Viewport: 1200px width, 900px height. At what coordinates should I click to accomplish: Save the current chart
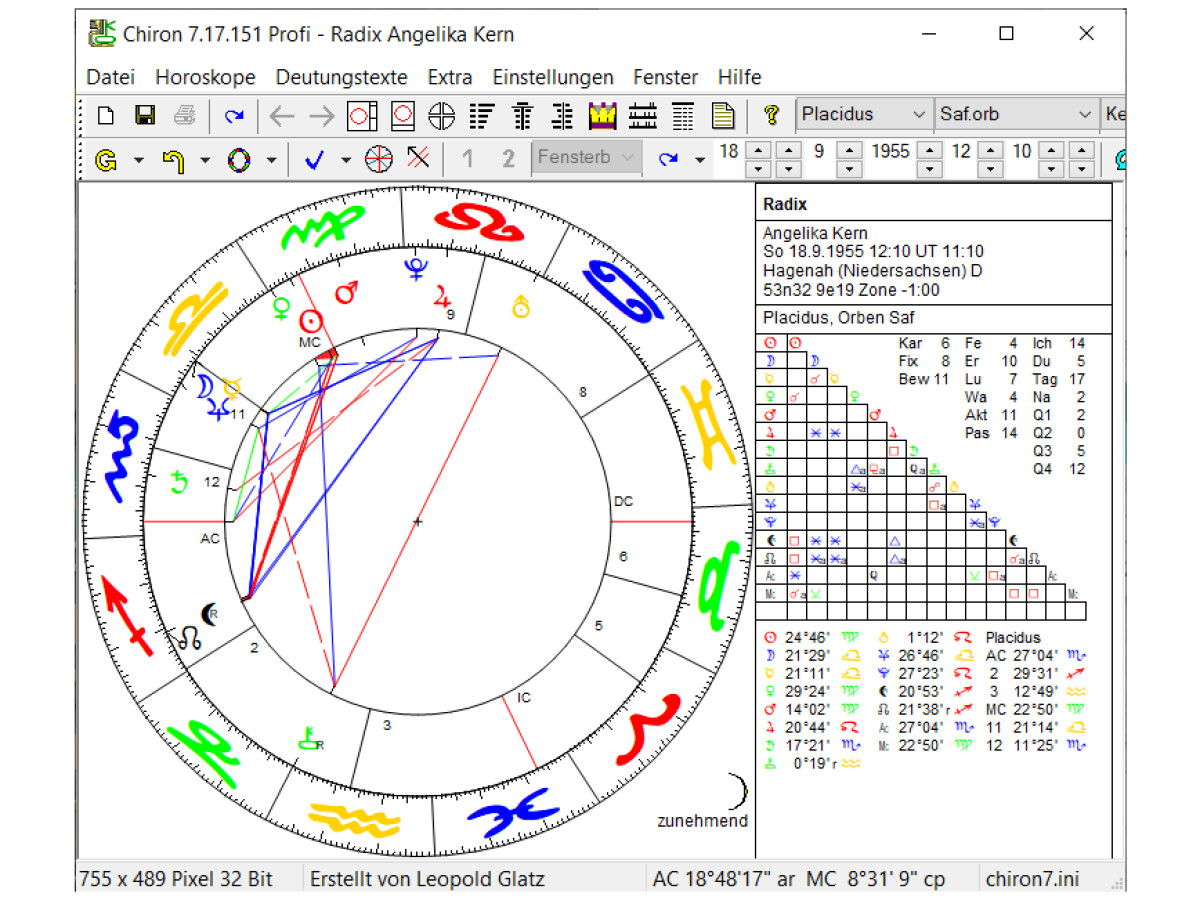[145, 115]
